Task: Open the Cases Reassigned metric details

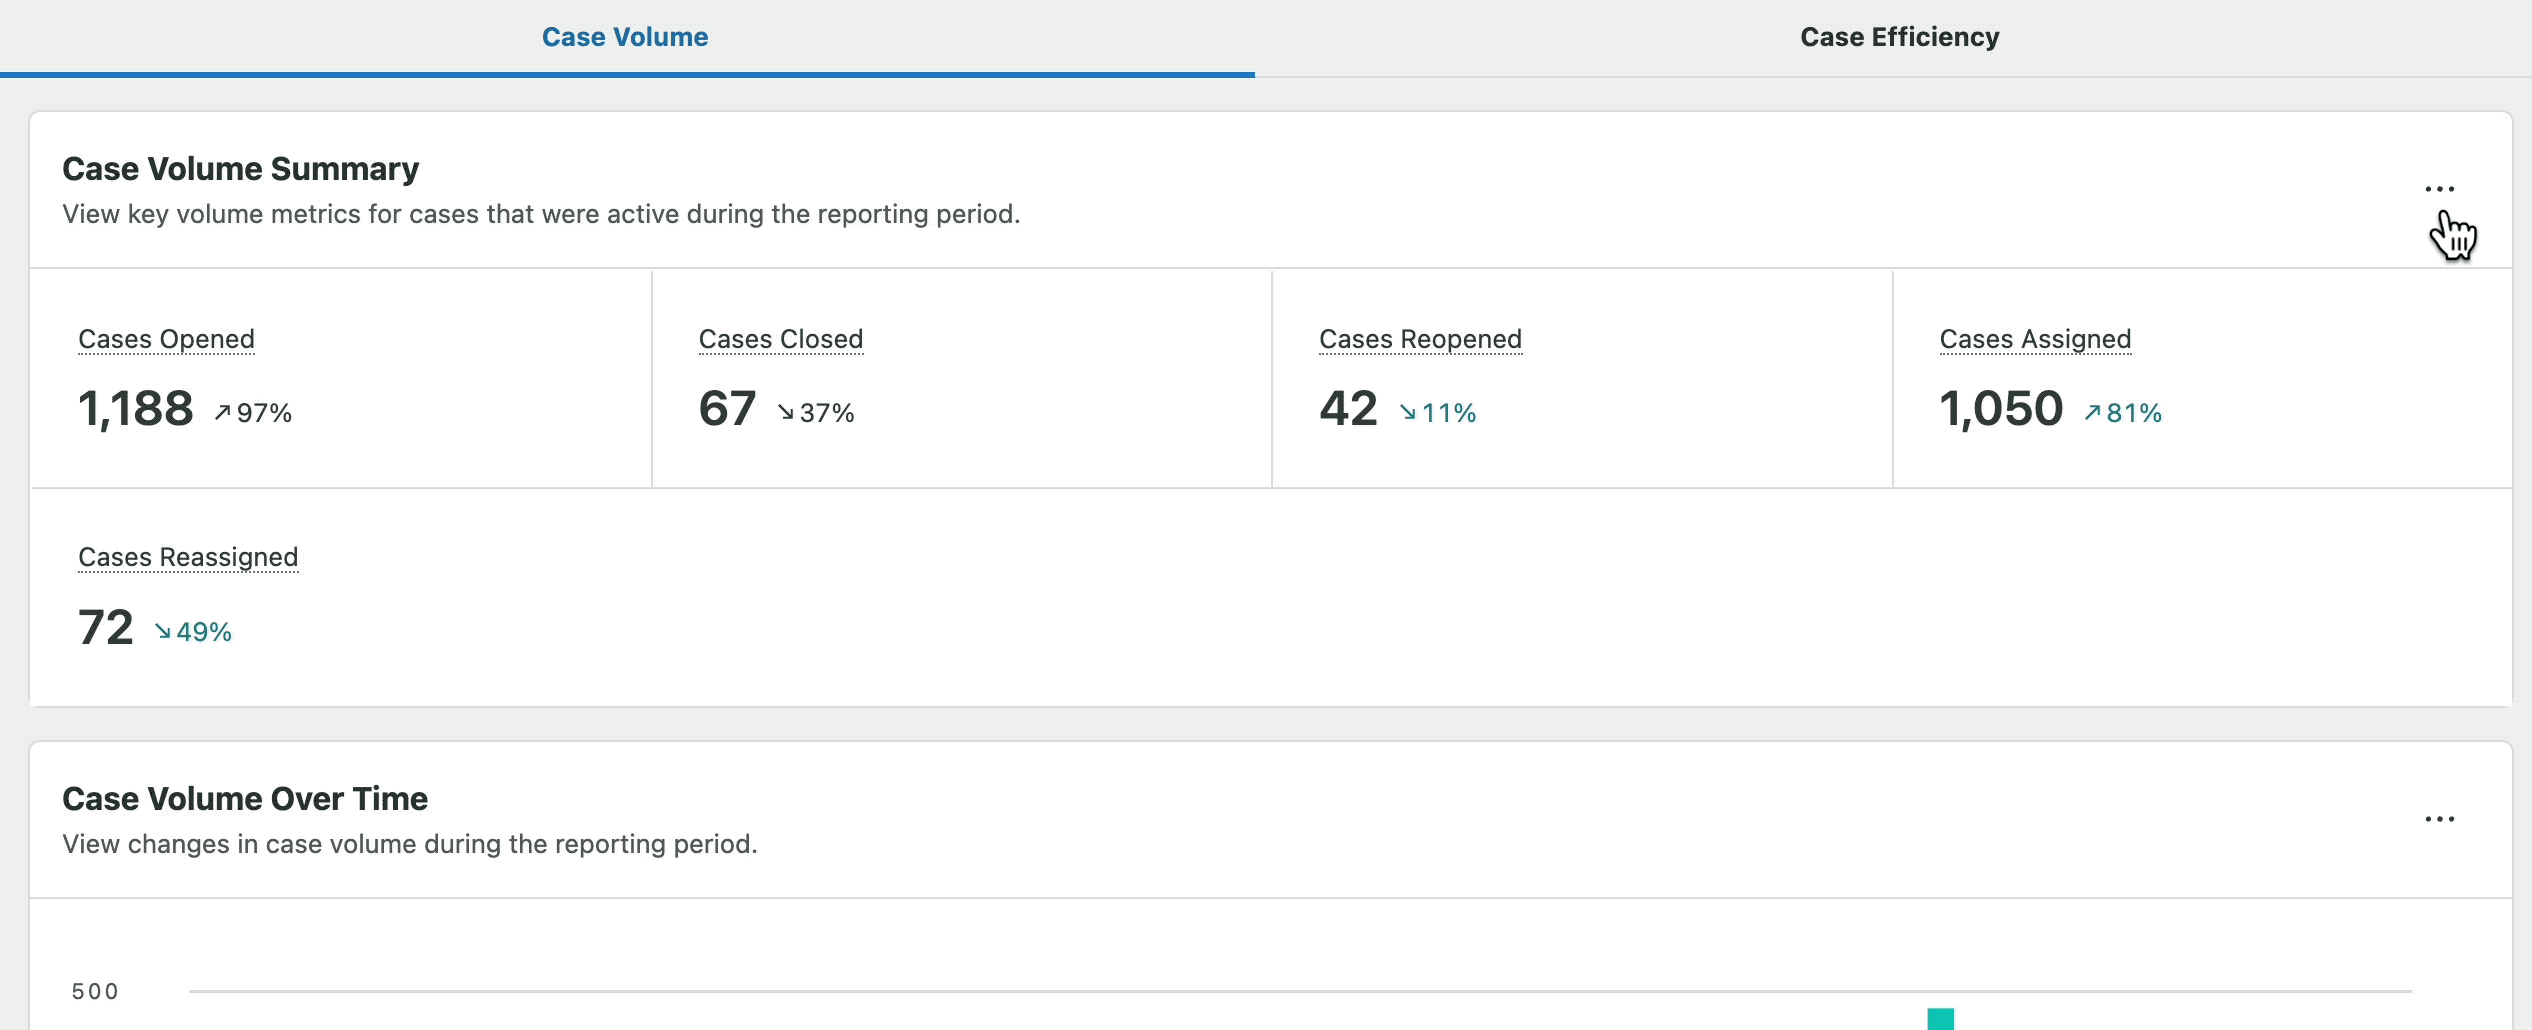Action: click(189, 557)
